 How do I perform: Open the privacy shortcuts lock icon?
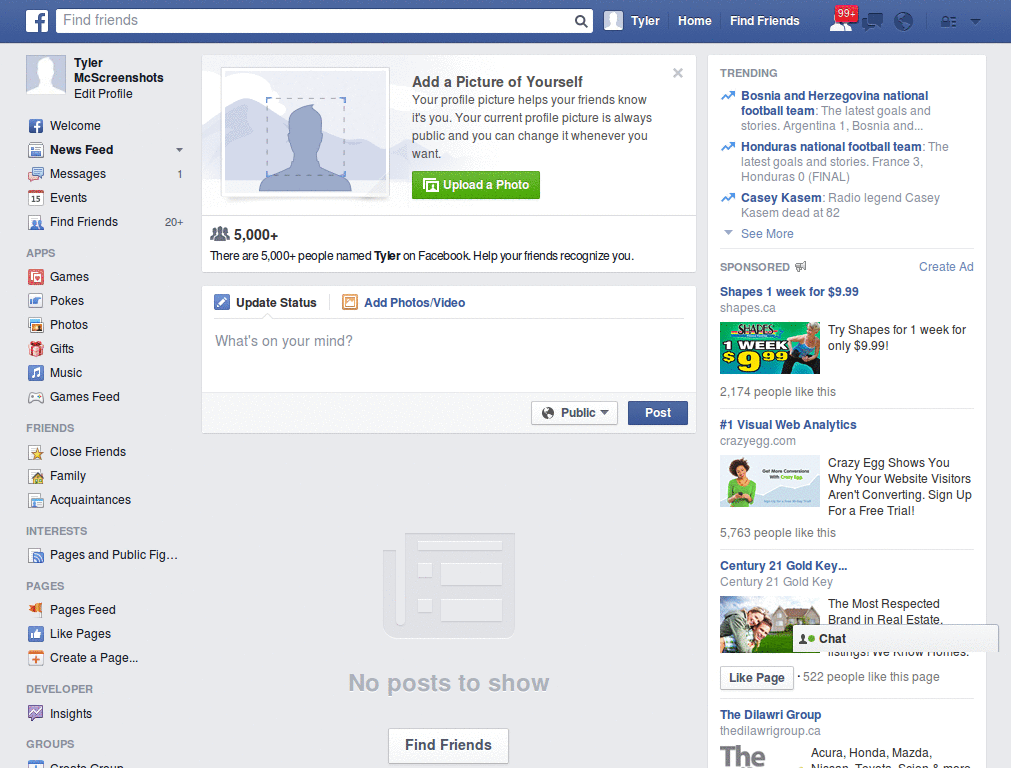[x=948, y=22]
